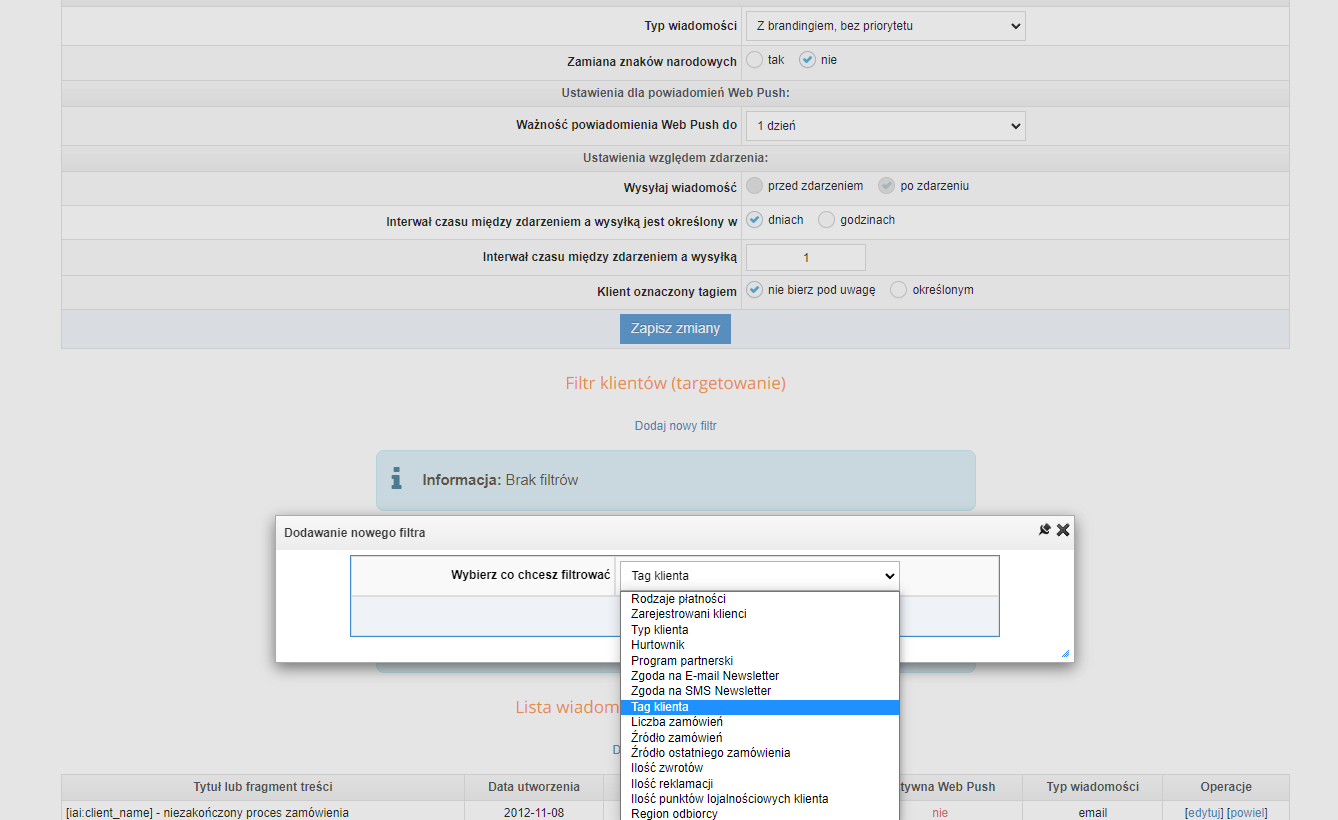Click the interval value input field
1338x820 pixels.
(x=806, y=258)
